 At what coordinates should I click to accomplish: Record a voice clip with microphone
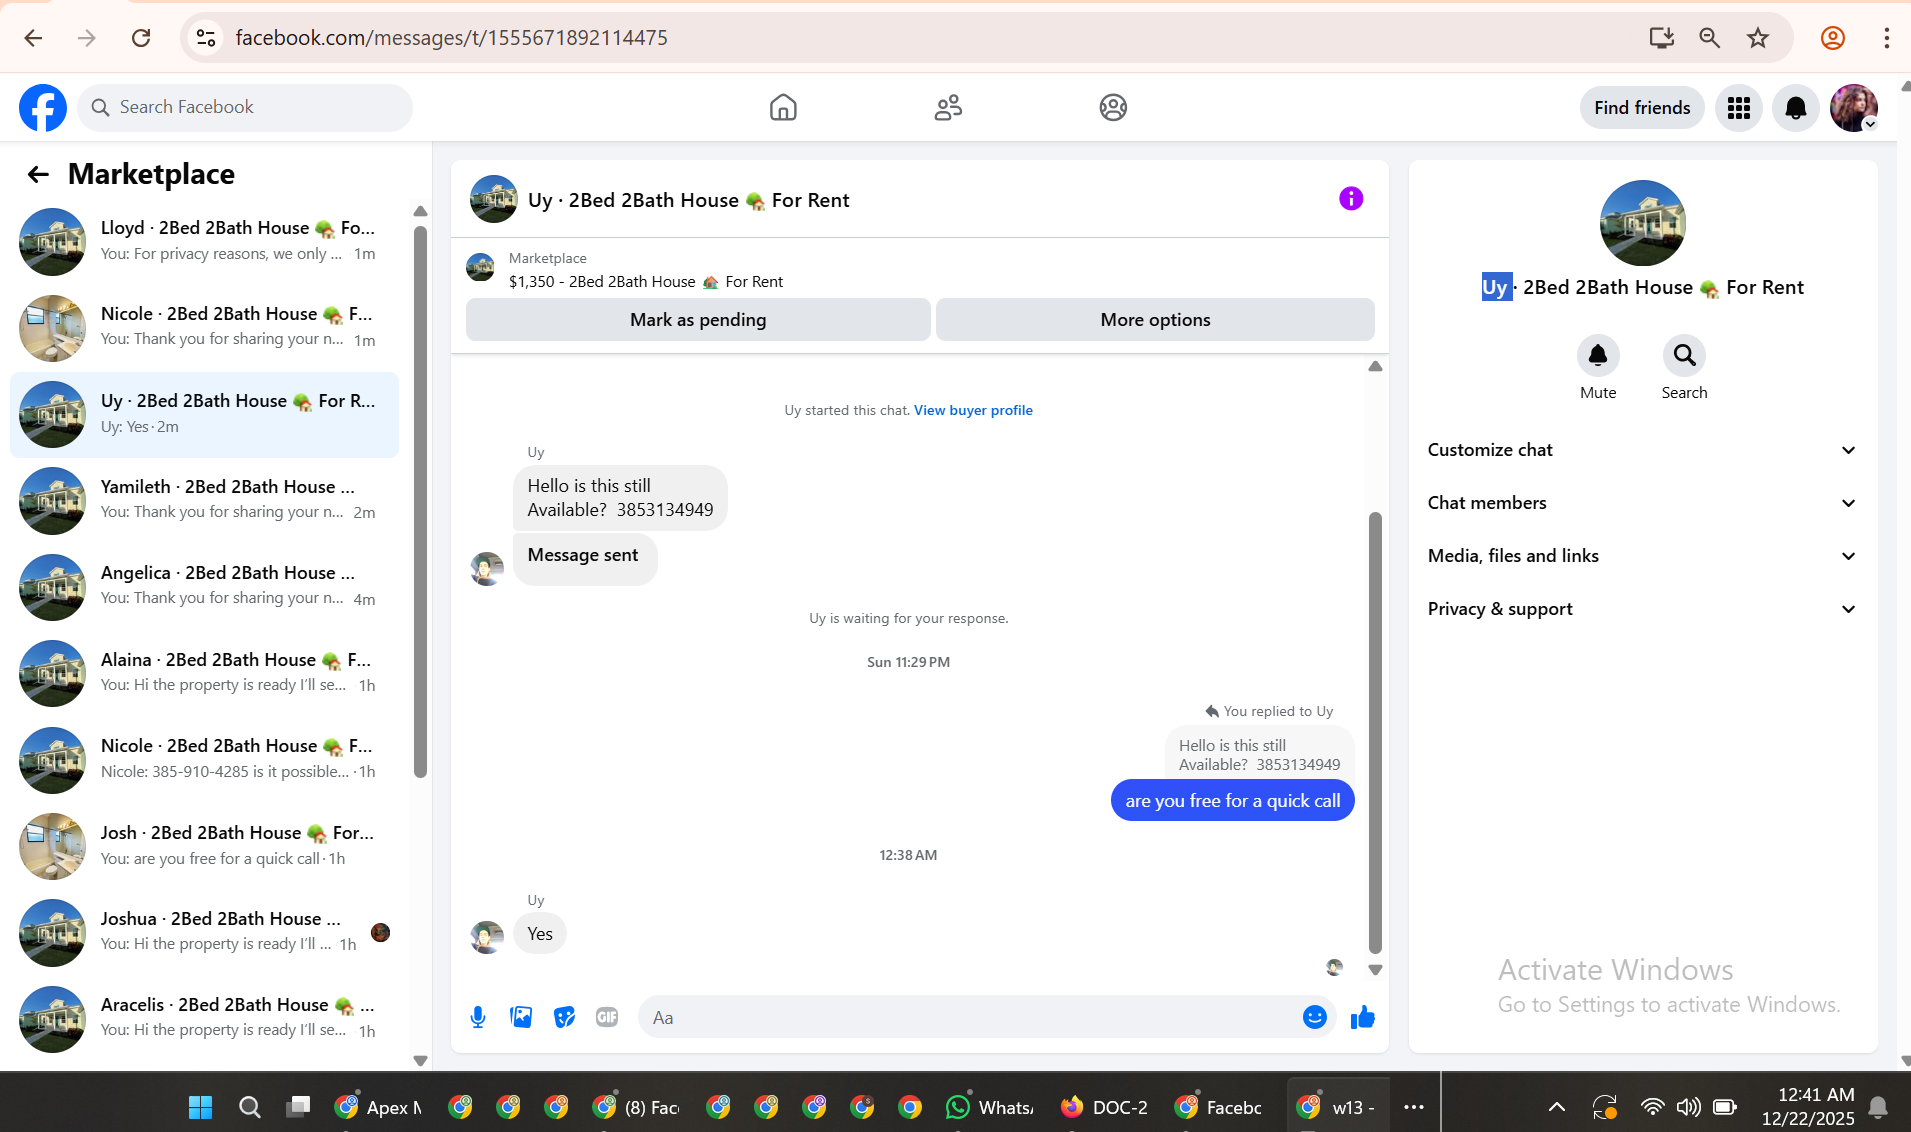coord(478,1017)
